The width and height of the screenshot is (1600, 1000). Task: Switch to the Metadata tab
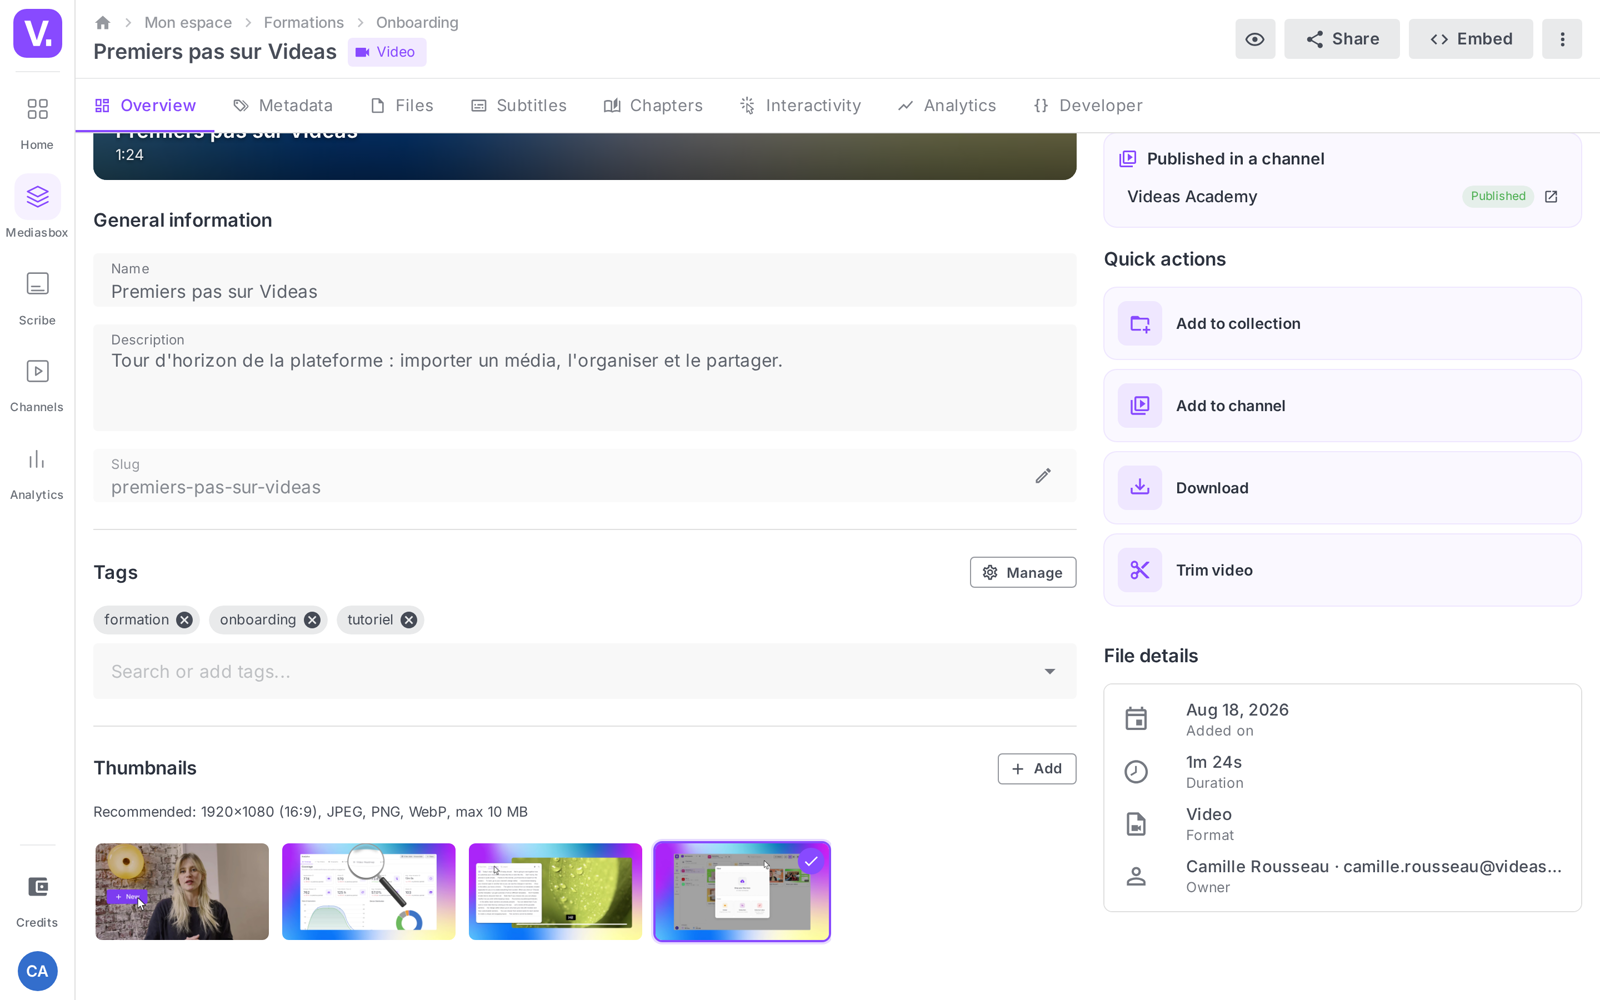[x=283, y=106]
